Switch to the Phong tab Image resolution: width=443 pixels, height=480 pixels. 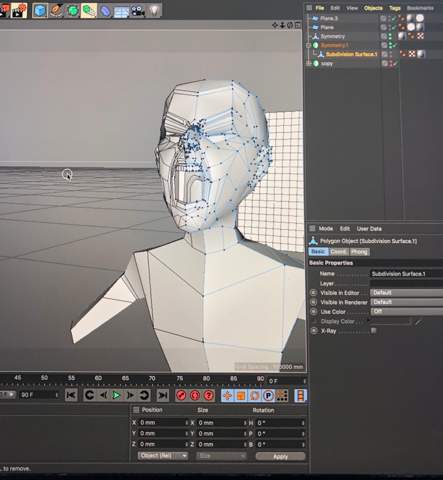(359, 252)
